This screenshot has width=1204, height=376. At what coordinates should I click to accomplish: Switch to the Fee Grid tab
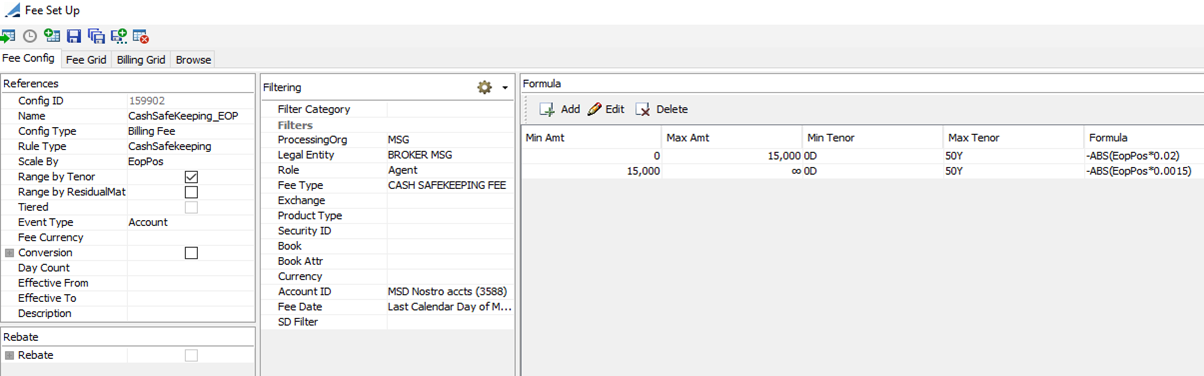pos(86,60)
